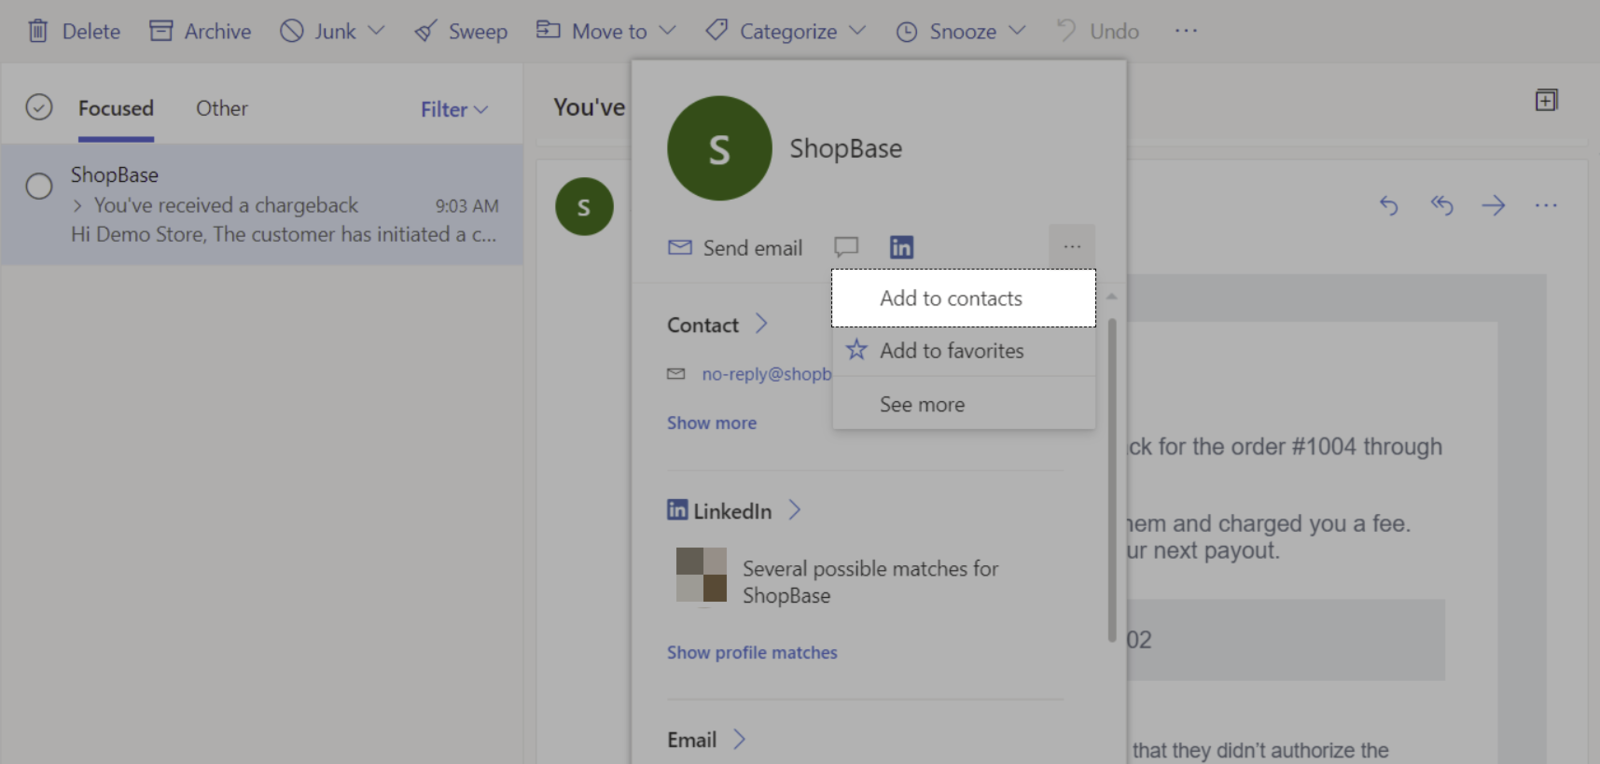The height and width of the screenshot is (764, 1600).
Task: Open more toolbar commands ellipsis
Action: click(1186, 31)
